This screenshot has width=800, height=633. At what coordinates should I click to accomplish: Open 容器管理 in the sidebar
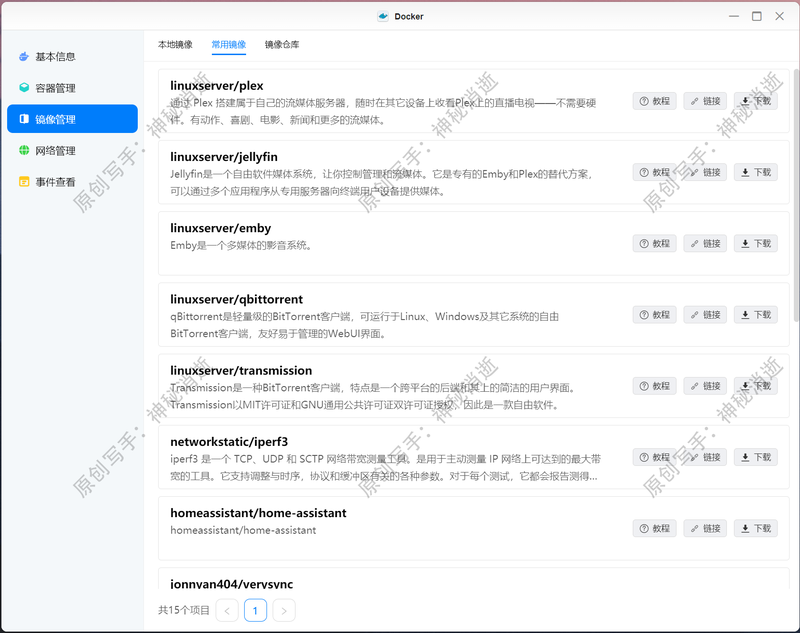(x=72, y=88)
